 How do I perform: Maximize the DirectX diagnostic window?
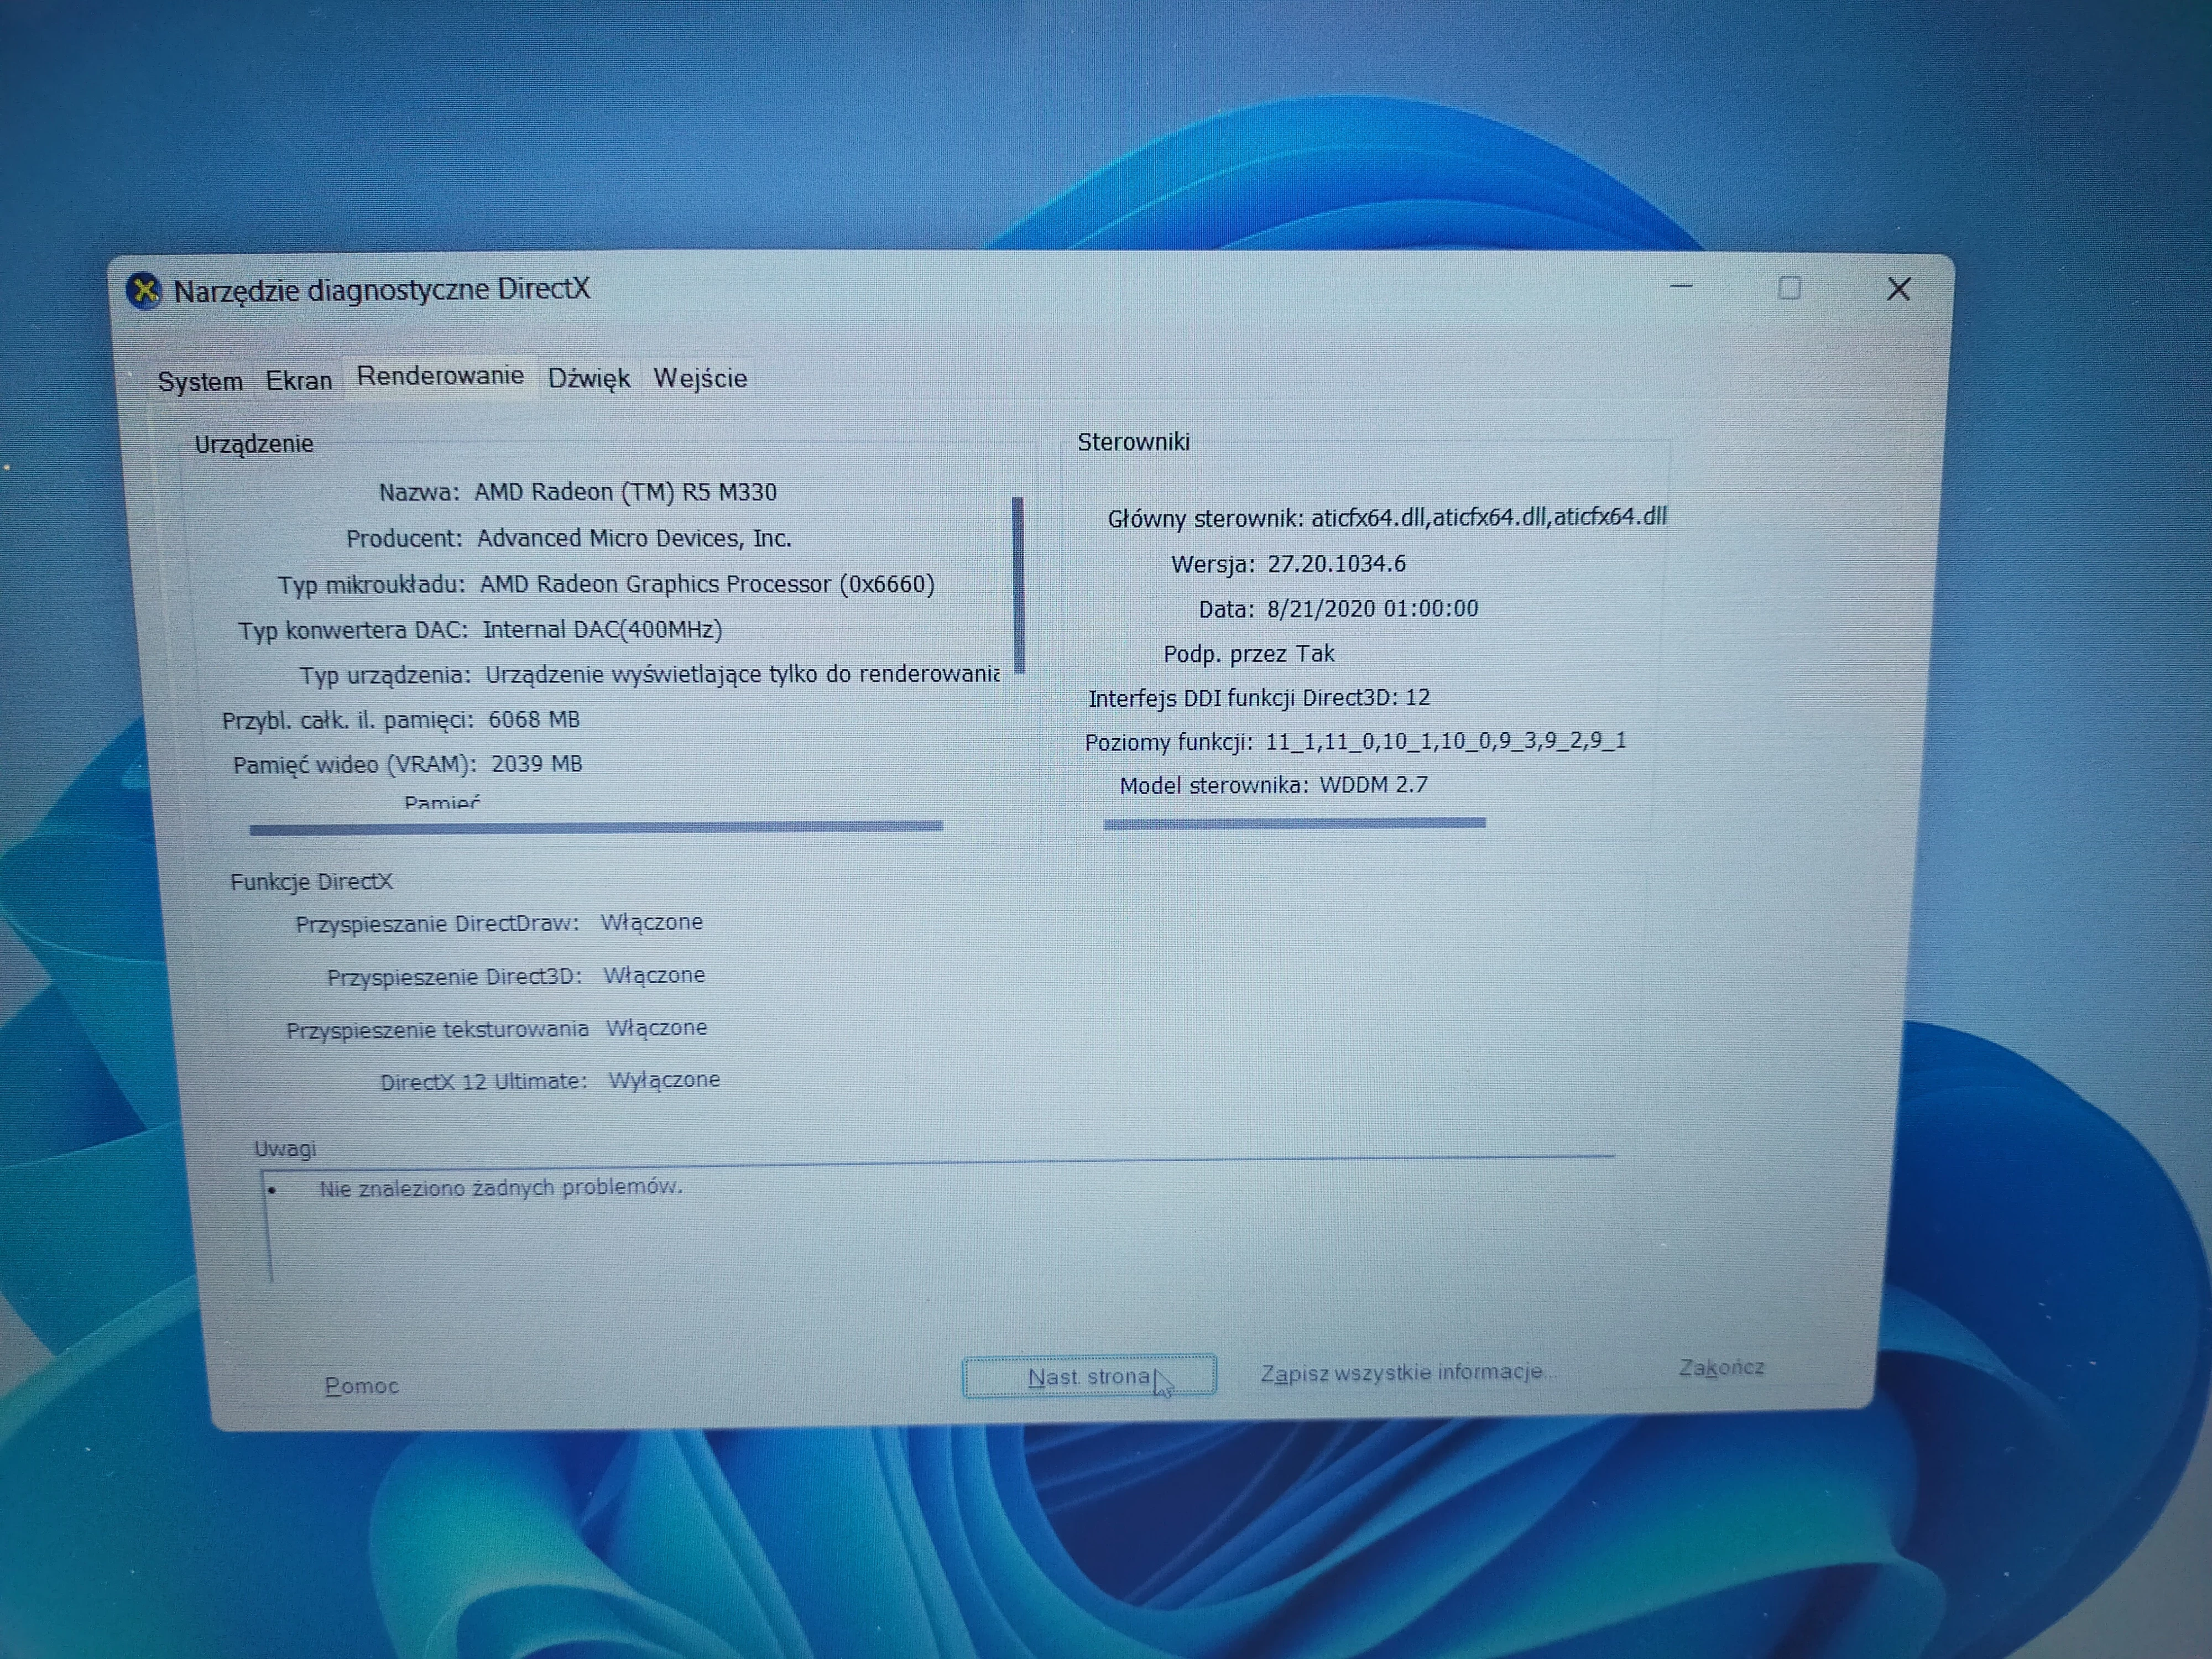(x=1789, y=288)
